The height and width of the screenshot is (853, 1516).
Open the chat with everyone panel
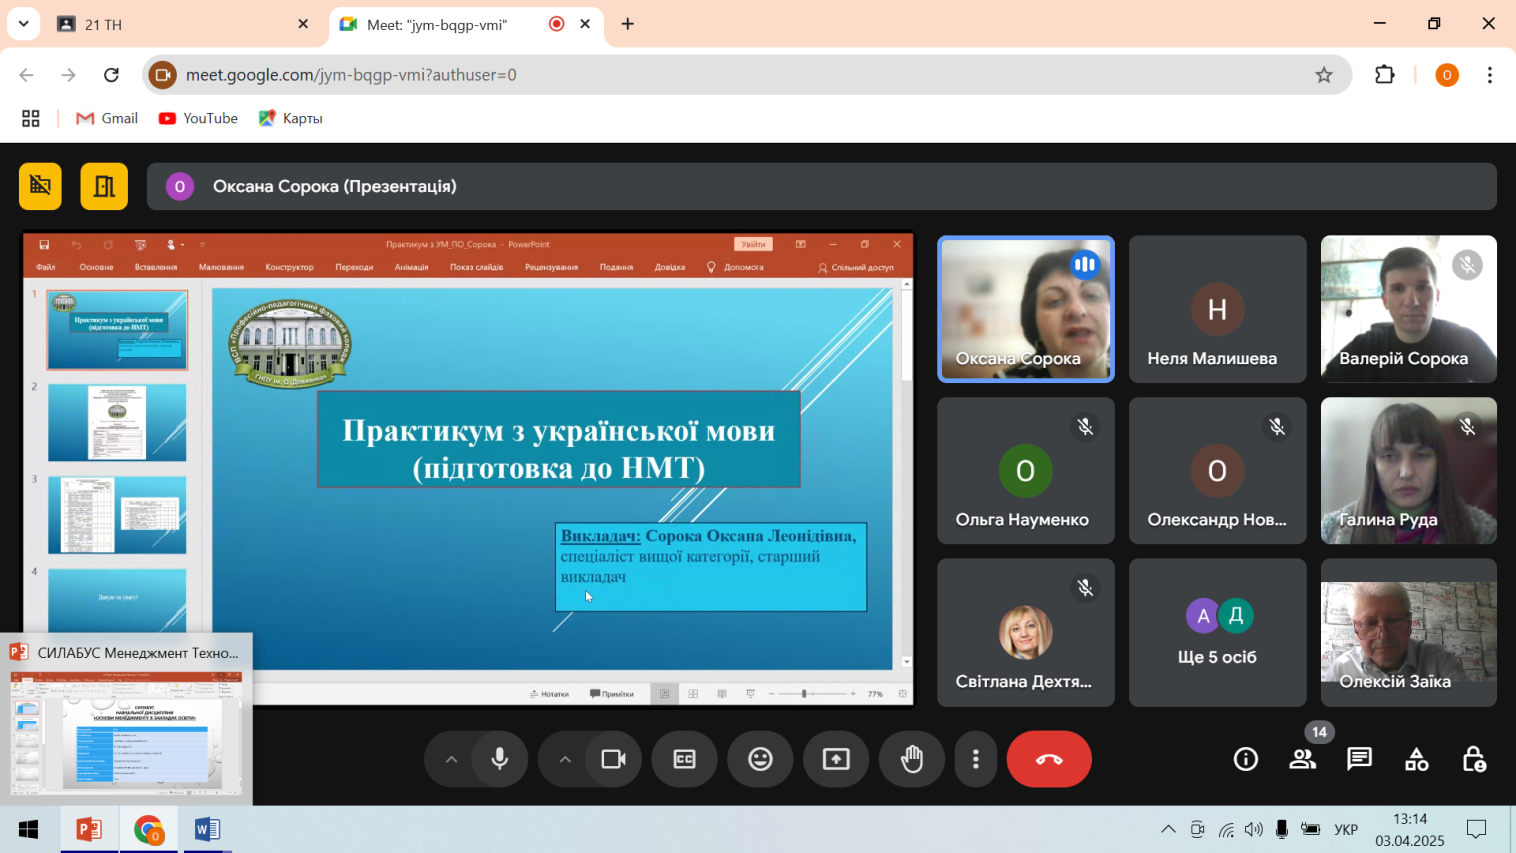[x=1359, y=759]
